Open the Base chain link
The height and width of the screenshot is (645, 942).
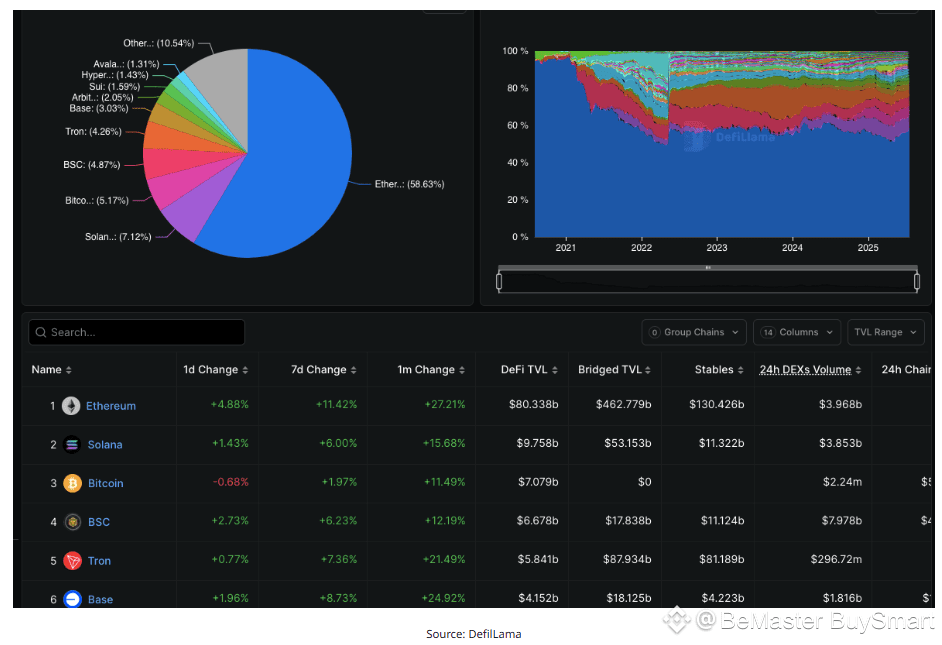100,599
